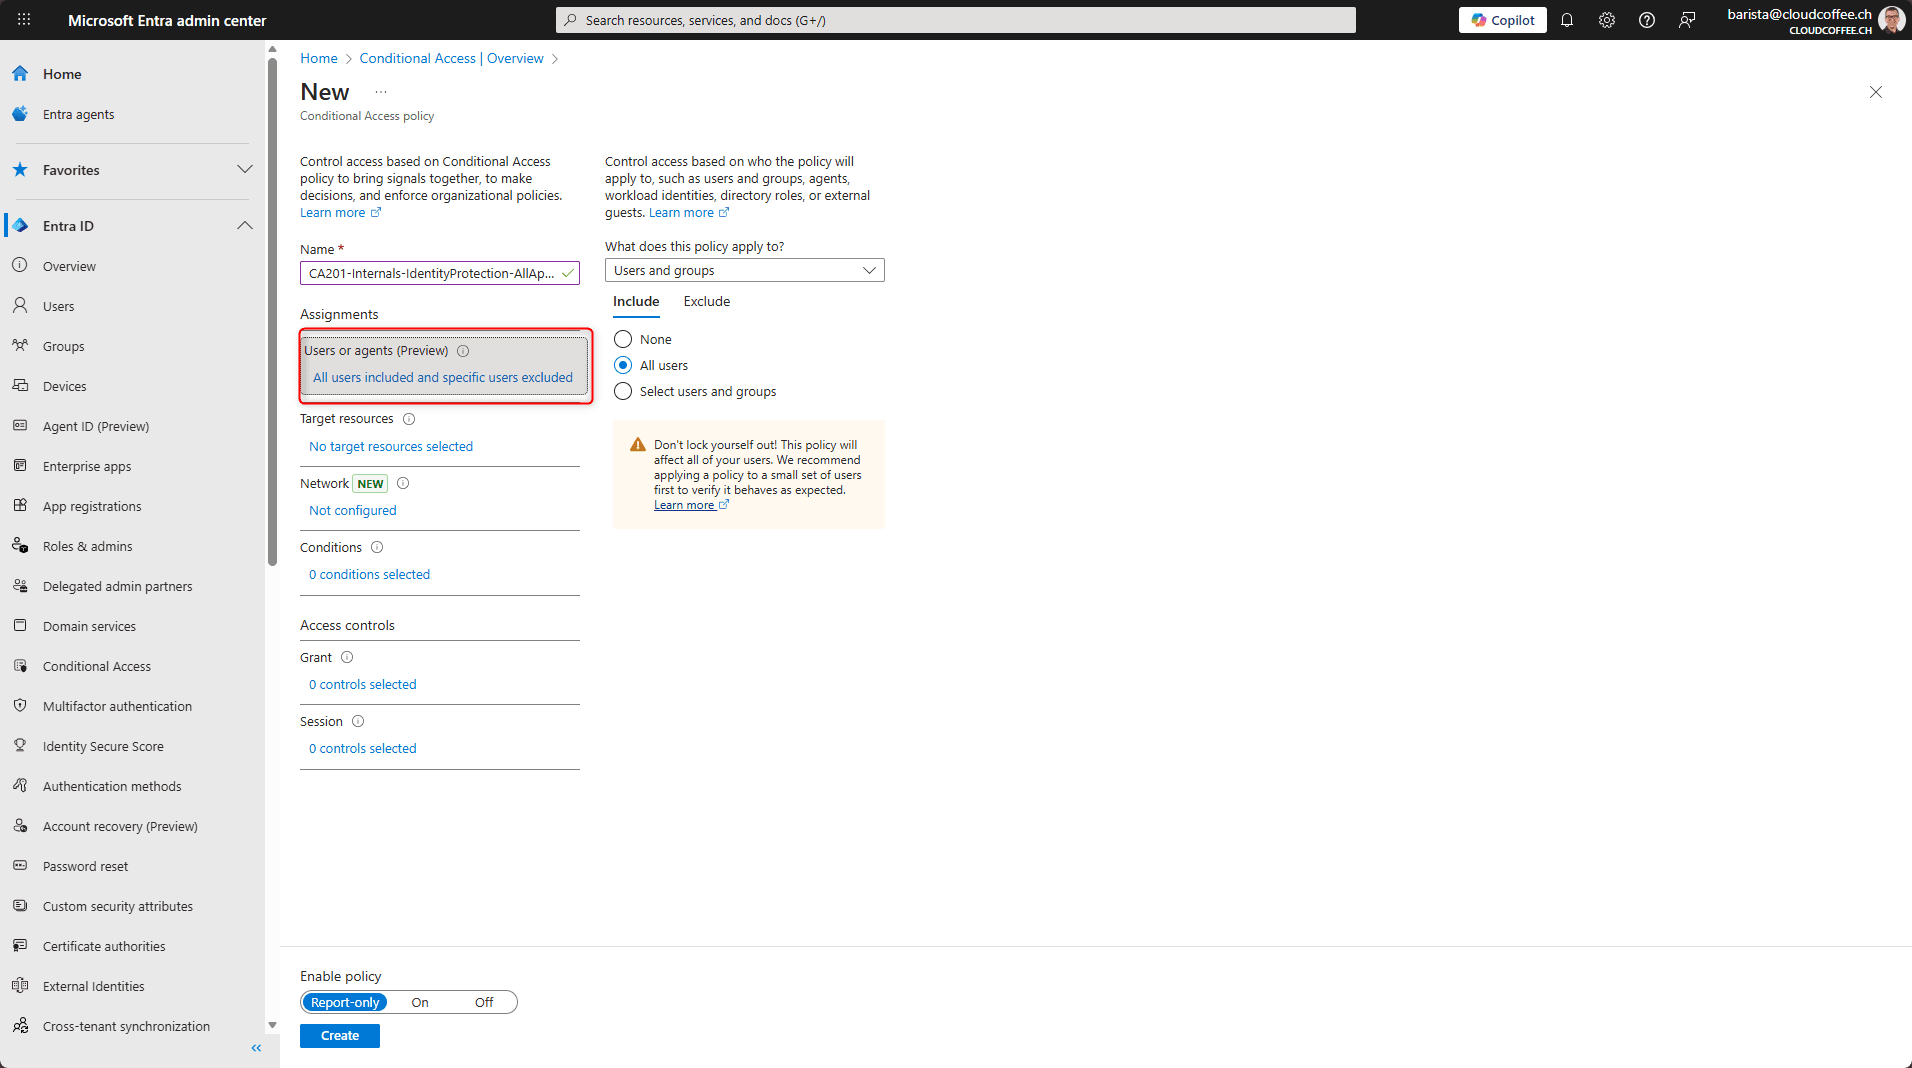Viewport: 1912px width, 1068px height.
Task: Open the feedback icon in header
Action: [1687, 20]
